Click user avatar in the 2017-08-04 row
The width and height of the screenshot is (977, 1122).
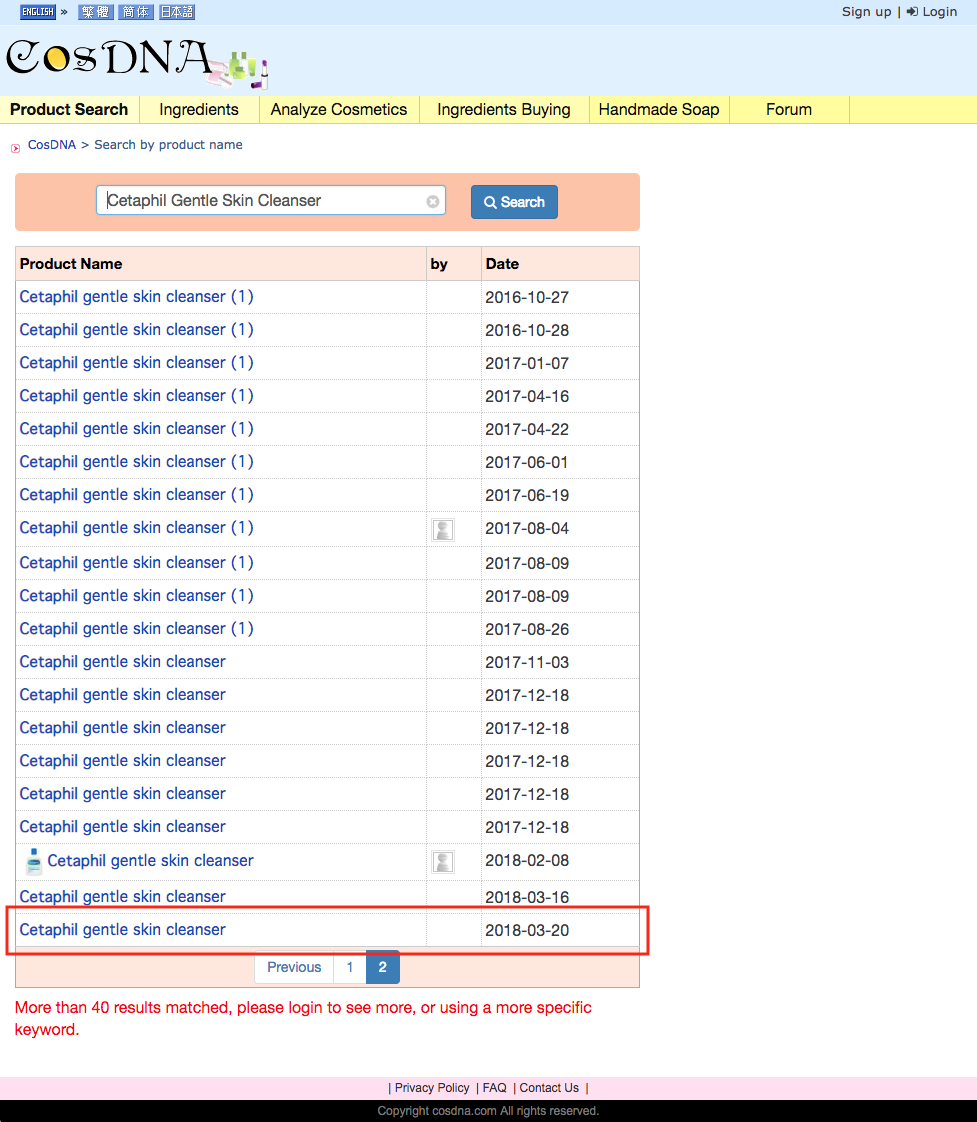[443, 530]
